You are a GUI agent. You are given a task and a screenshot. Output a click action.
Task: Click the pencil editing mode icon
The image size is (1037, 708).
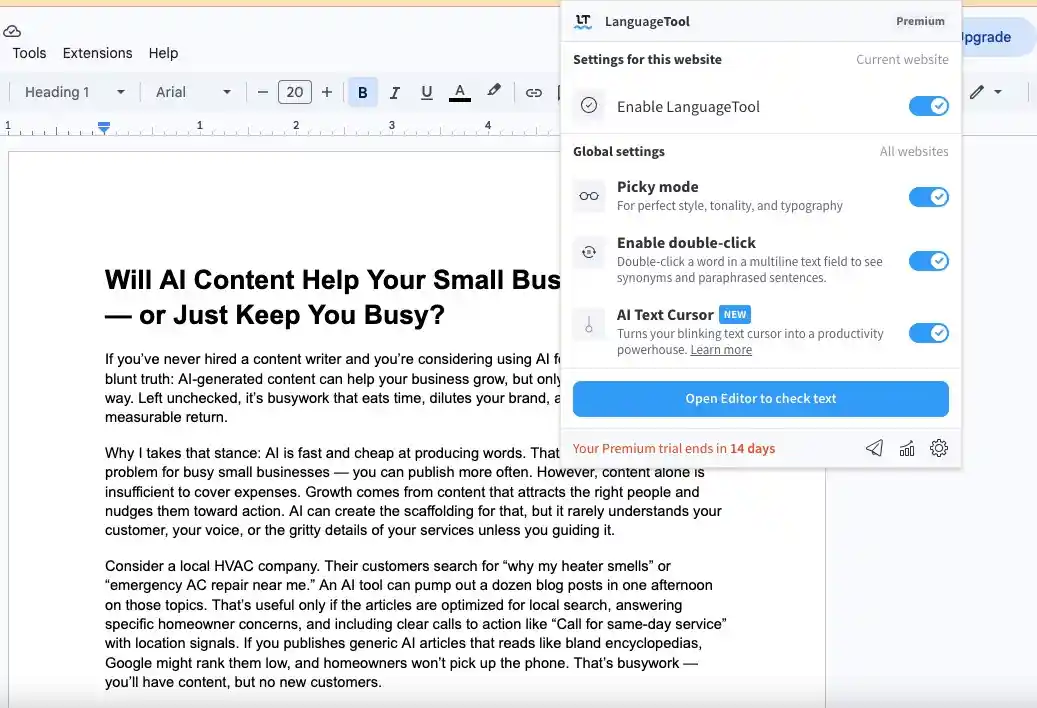click(x=977, y=92)
